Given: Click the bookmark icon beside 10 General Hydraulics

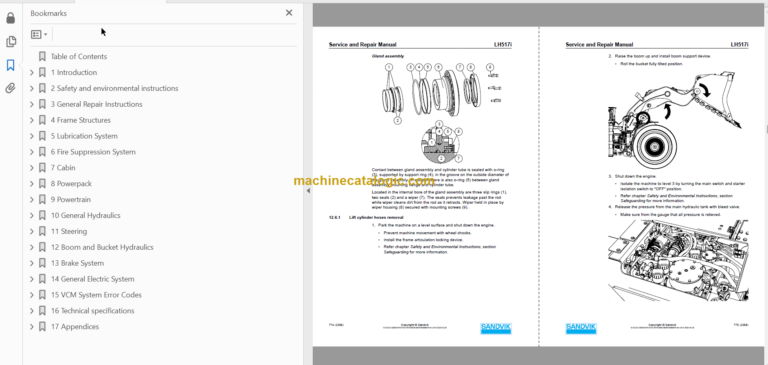Looking at the screenshot, I should point(42,216).
